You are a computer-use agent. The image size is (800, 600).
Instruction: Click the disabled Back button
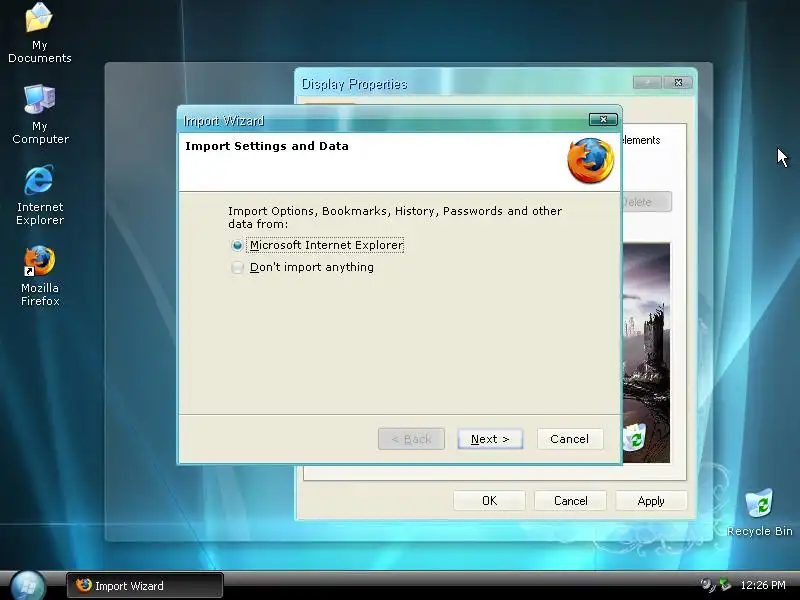(411, 439)
